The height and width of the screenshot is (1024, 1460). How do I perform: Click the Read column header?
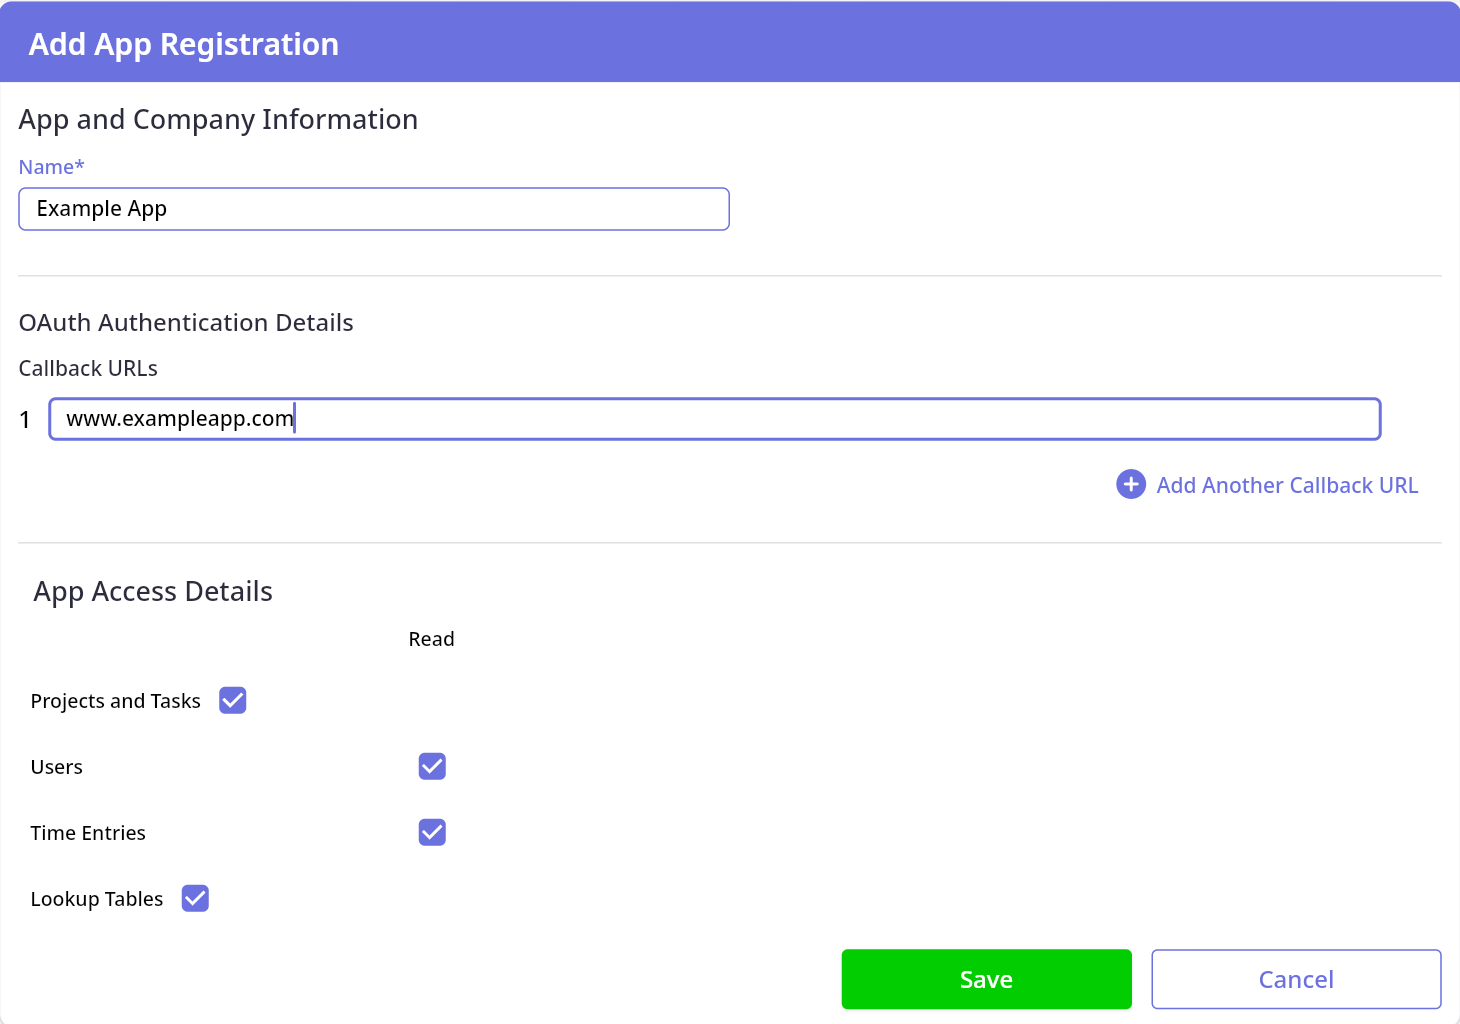click(x=431, y=640)
